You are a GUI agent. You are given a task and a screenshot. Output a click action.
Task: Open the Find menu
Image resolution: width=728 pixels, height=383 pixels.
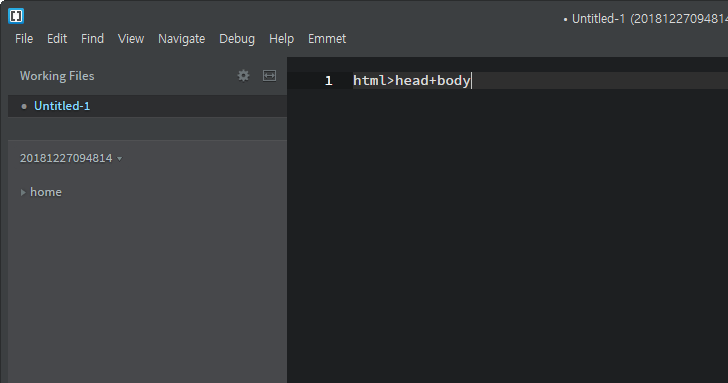tap(92, 39)
